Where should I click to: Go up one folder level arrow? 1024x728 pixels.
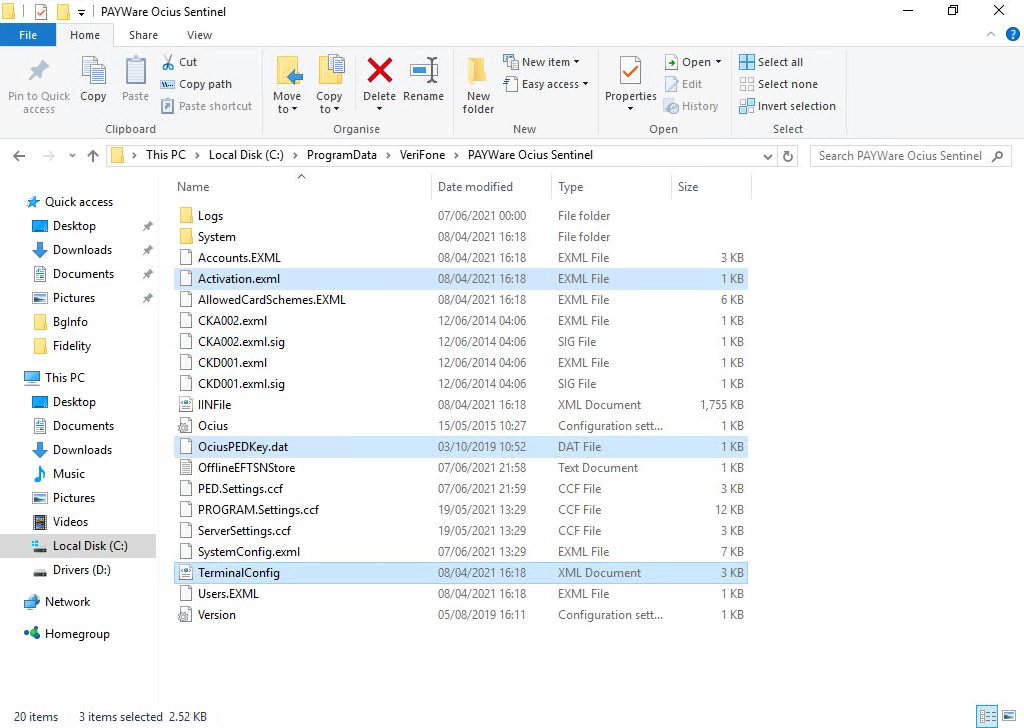coord(93,155)
